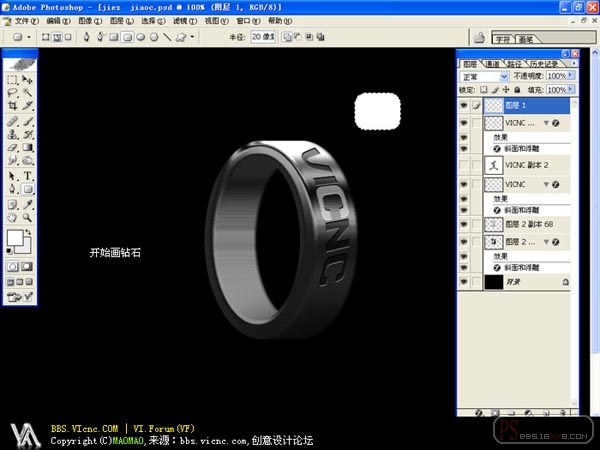Choose the Polygon shape in options bar
Screen dimensions: 600x450
tap(154, 37)
